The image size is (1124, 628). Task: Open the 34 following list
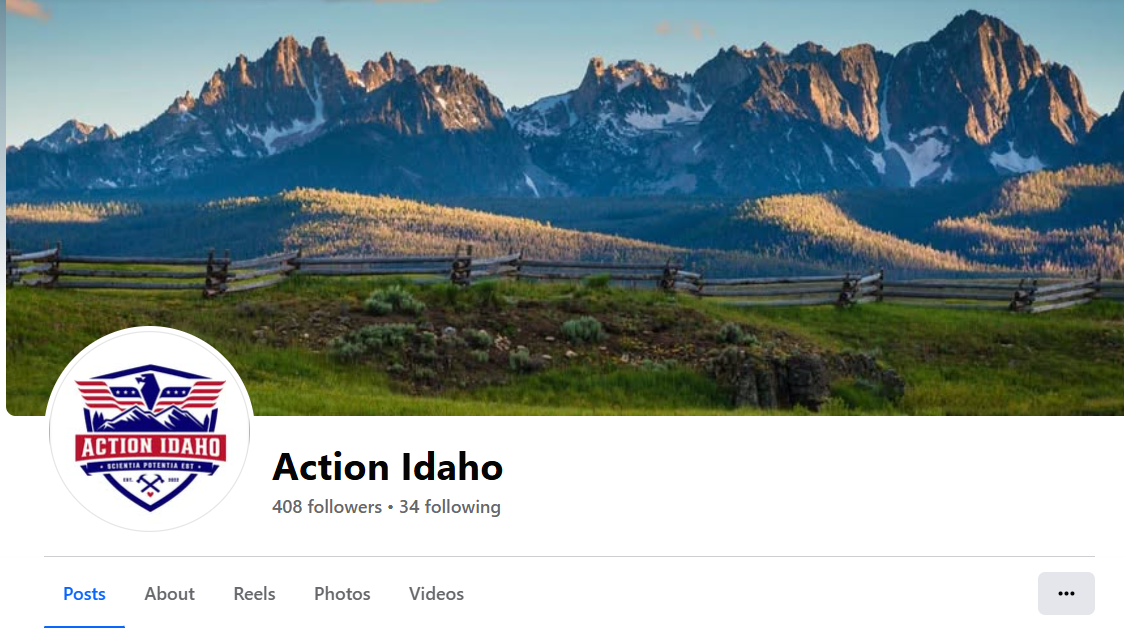449,507
